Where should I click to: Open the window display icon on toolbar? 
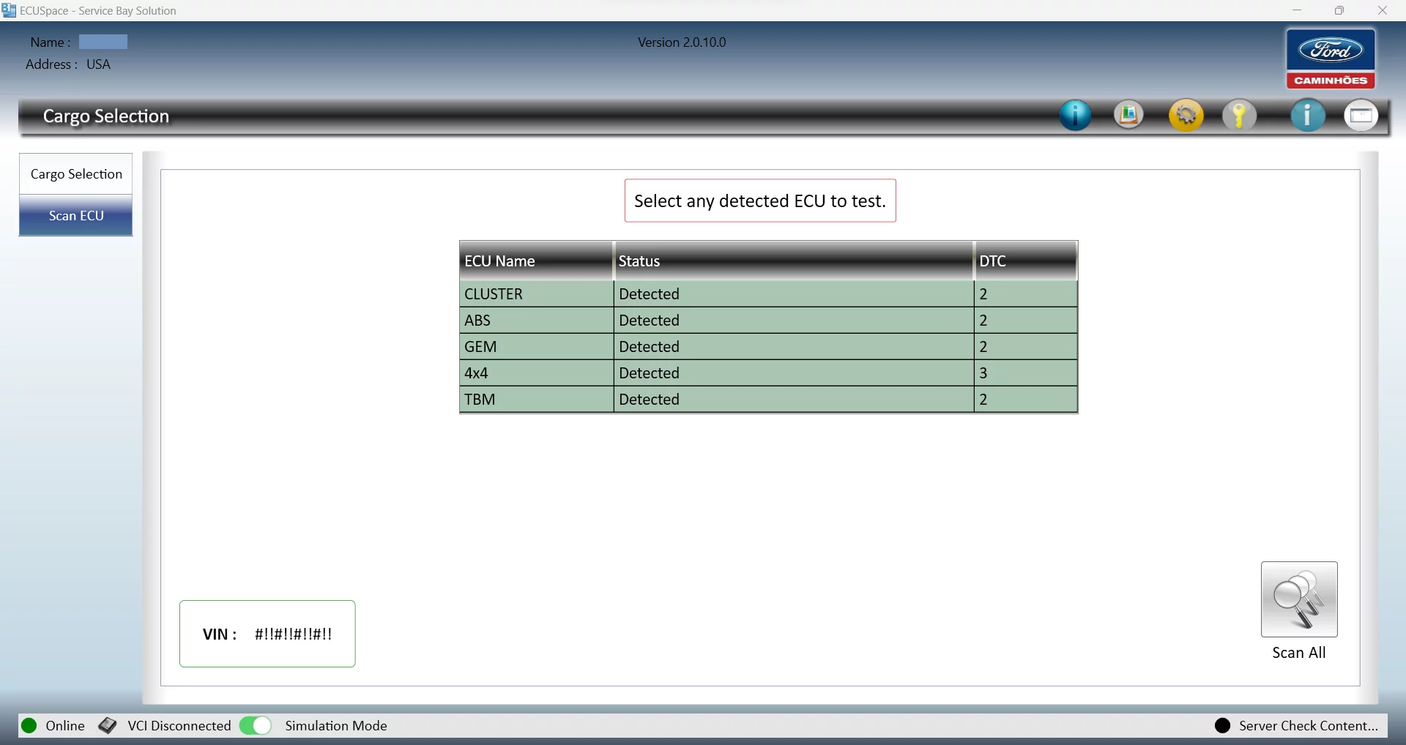click(x=1361, y=115)
